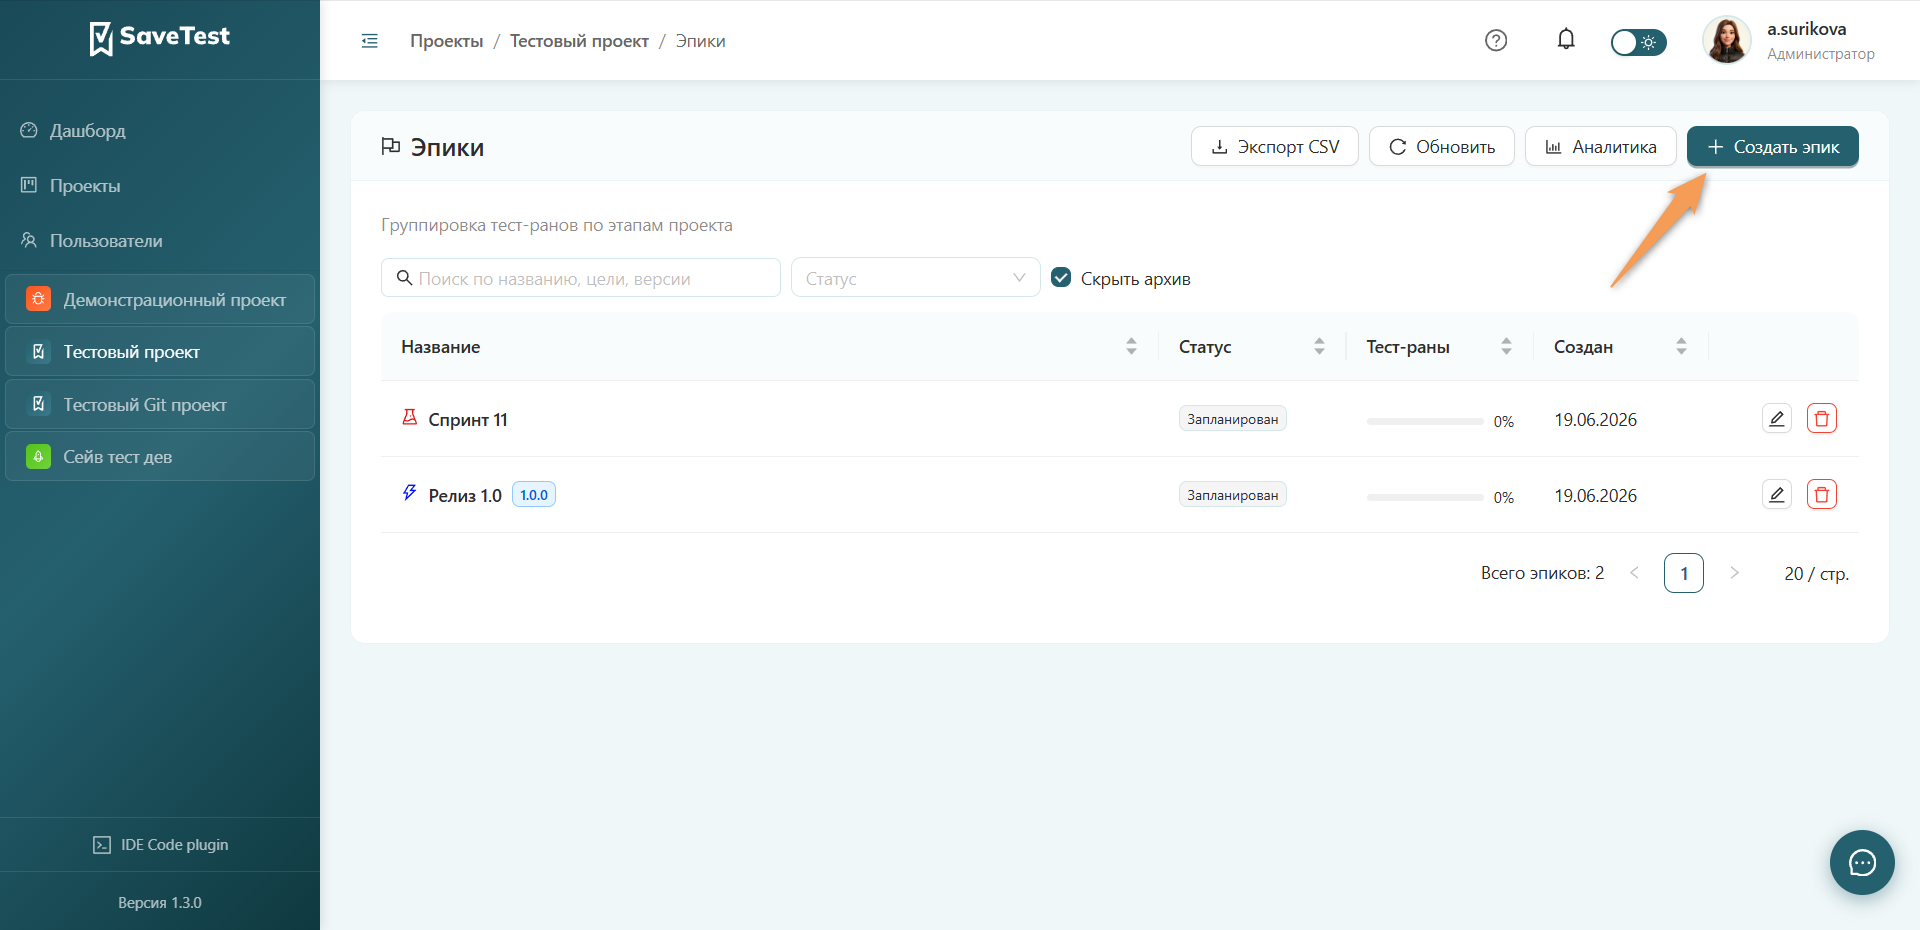1920x930 pixels.
Task: Click the Экспорт CSV button
Action: (1274, 147)
